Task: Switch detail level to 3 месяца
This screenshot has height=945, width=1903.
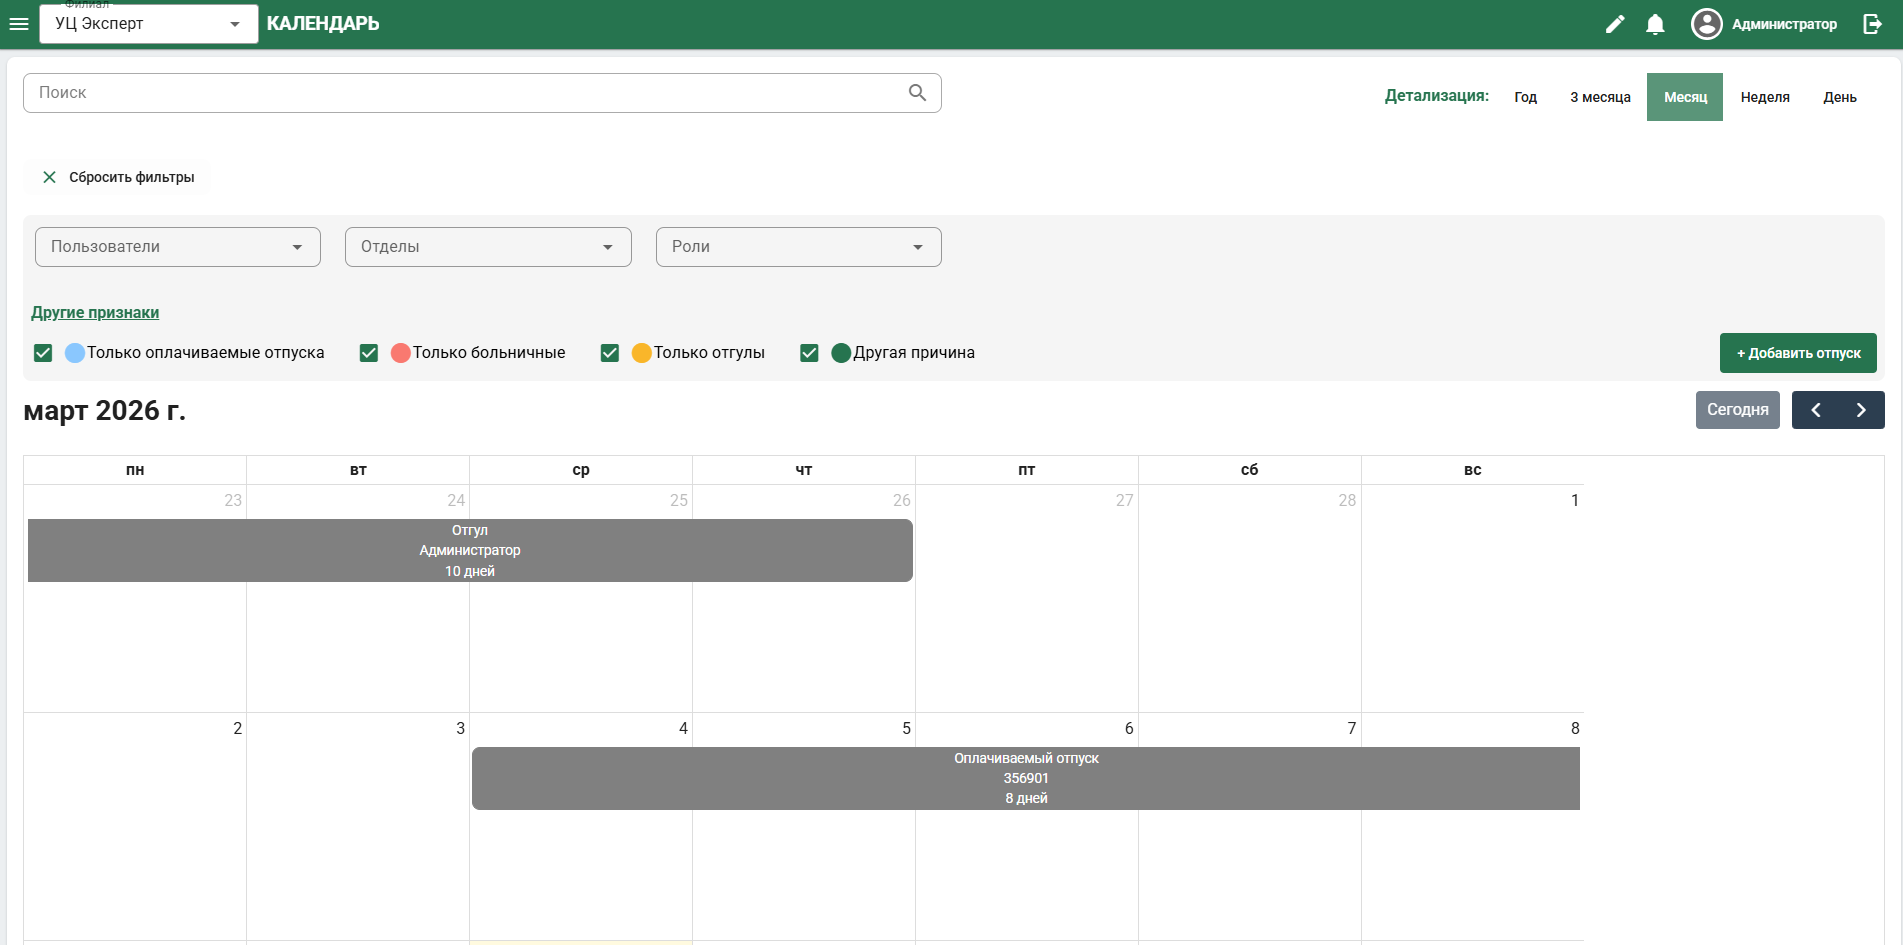Action: (1600, 97)
